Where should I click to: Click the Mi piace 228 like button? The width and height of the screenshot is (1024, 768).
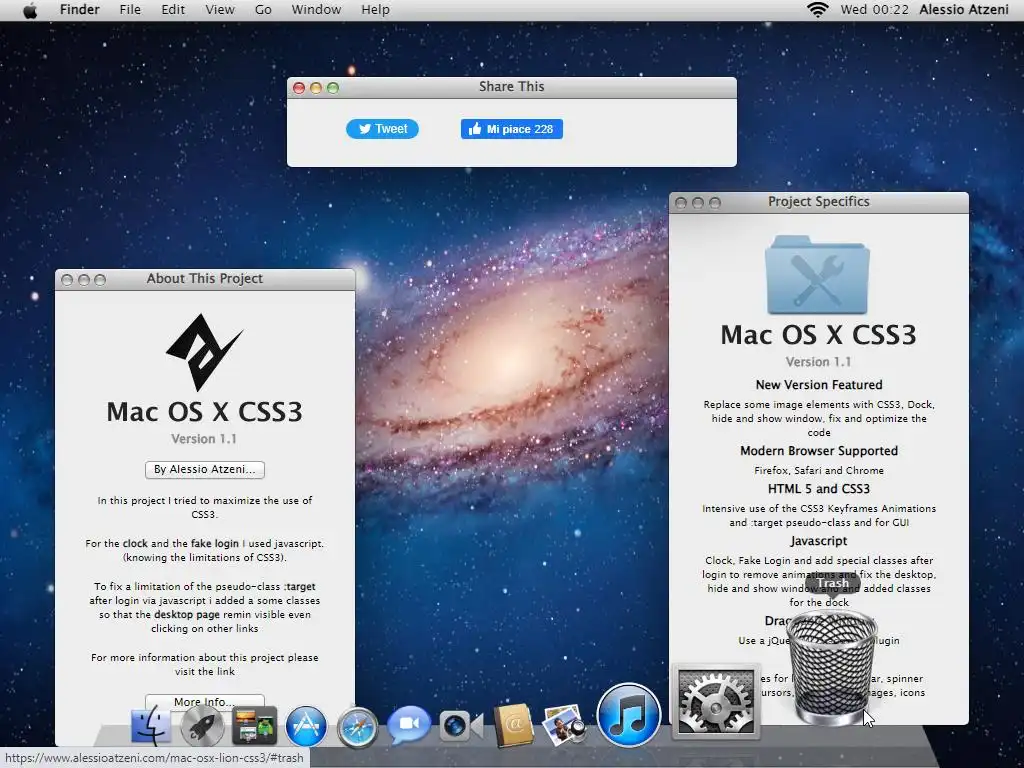coord(511,129)
